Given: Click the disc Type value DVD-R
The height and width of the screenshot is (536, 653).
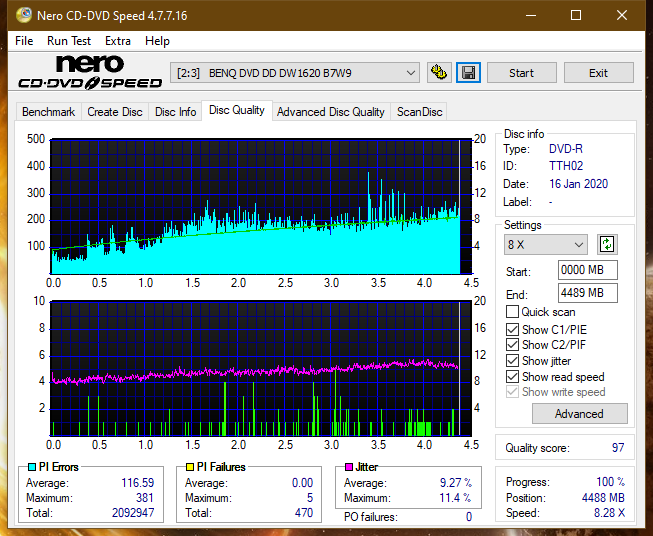Looking at the screenshot, I should [x=566, y=149].
